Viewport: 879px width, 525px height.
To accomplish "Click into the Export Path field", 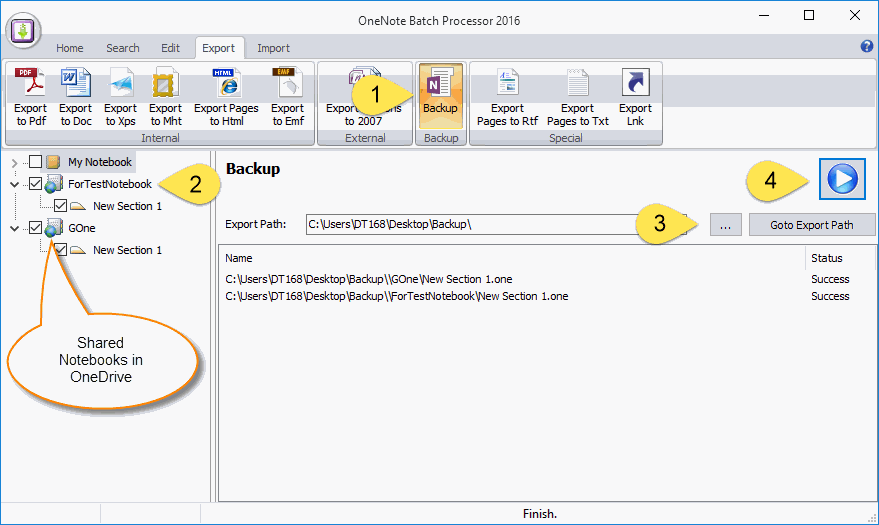I will 496,224.
